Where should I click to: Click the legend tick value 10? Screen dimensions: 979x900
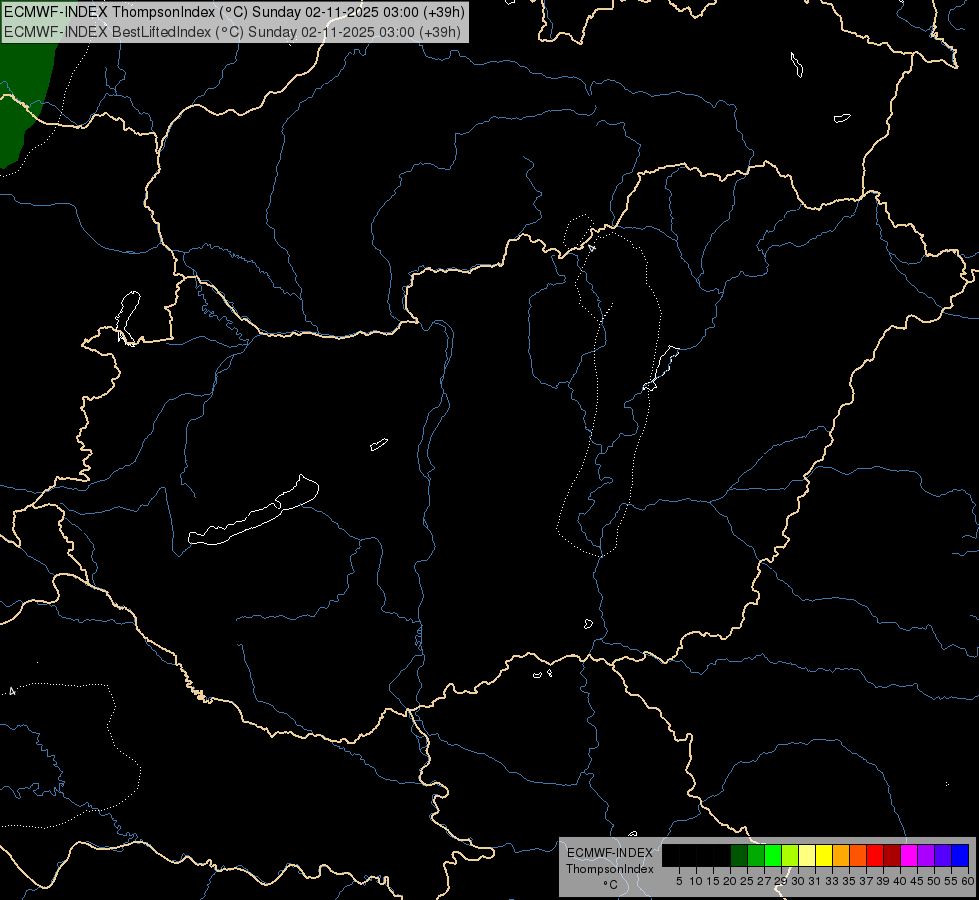(x=696, y=881)
